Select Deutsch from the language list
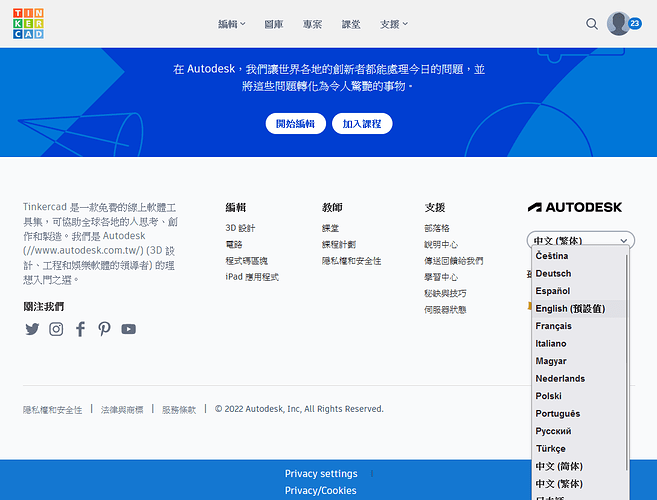The width and height of the screenshot is (657, 500). coord(579,273)
